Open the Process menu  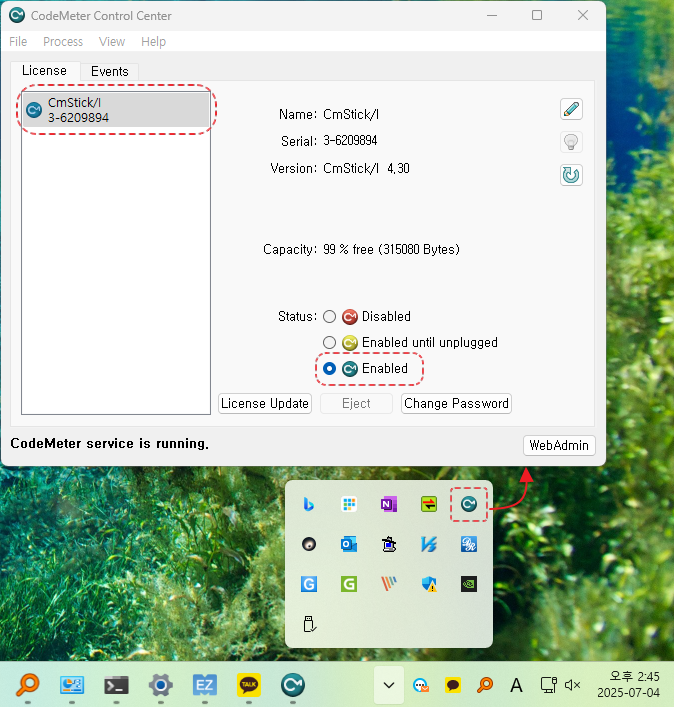[63, 41]
